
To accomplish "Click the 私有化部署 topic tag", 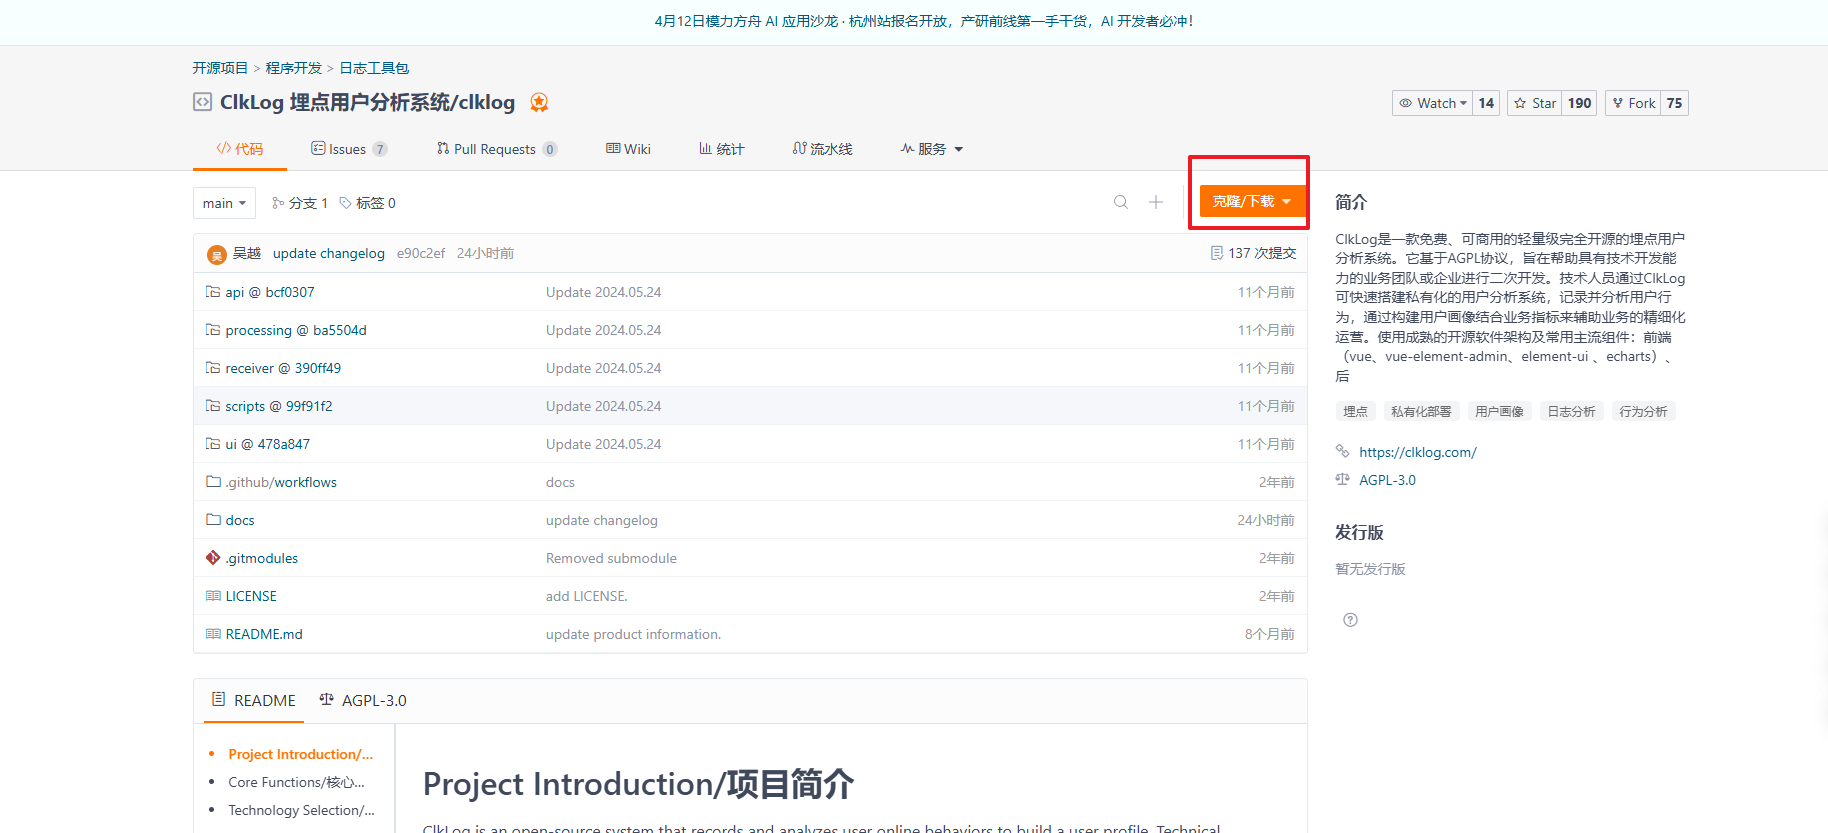I will pyautogui.click(x=1421, y=411).
